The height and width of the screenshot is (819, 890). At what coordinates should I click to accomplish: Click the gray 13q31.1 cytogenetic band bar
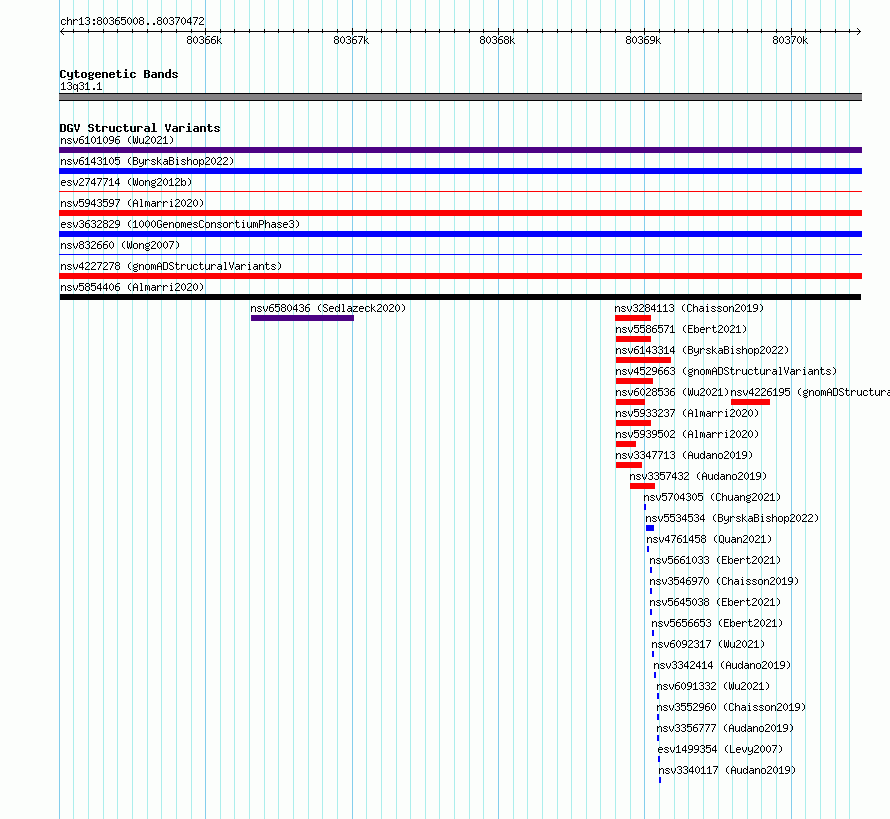point(460,97)
